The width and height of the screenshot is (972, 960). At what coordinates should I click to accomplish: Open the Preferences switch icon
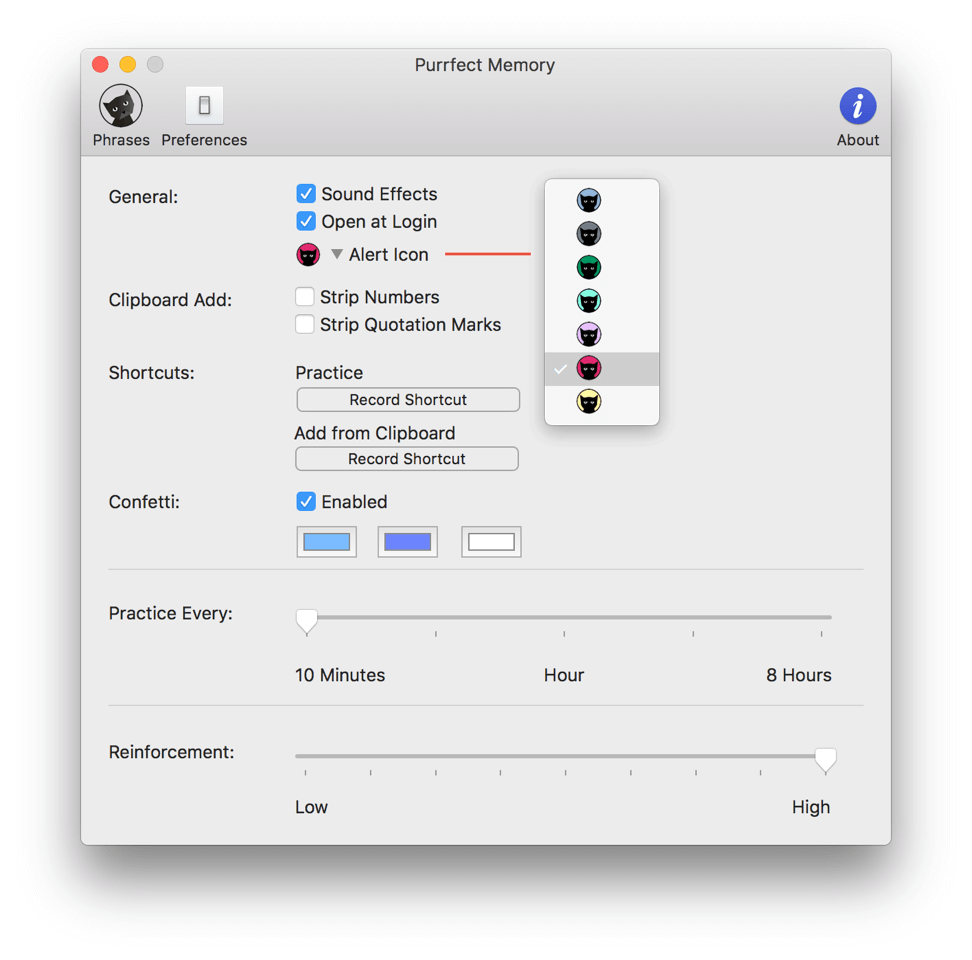tap(204, 105)
